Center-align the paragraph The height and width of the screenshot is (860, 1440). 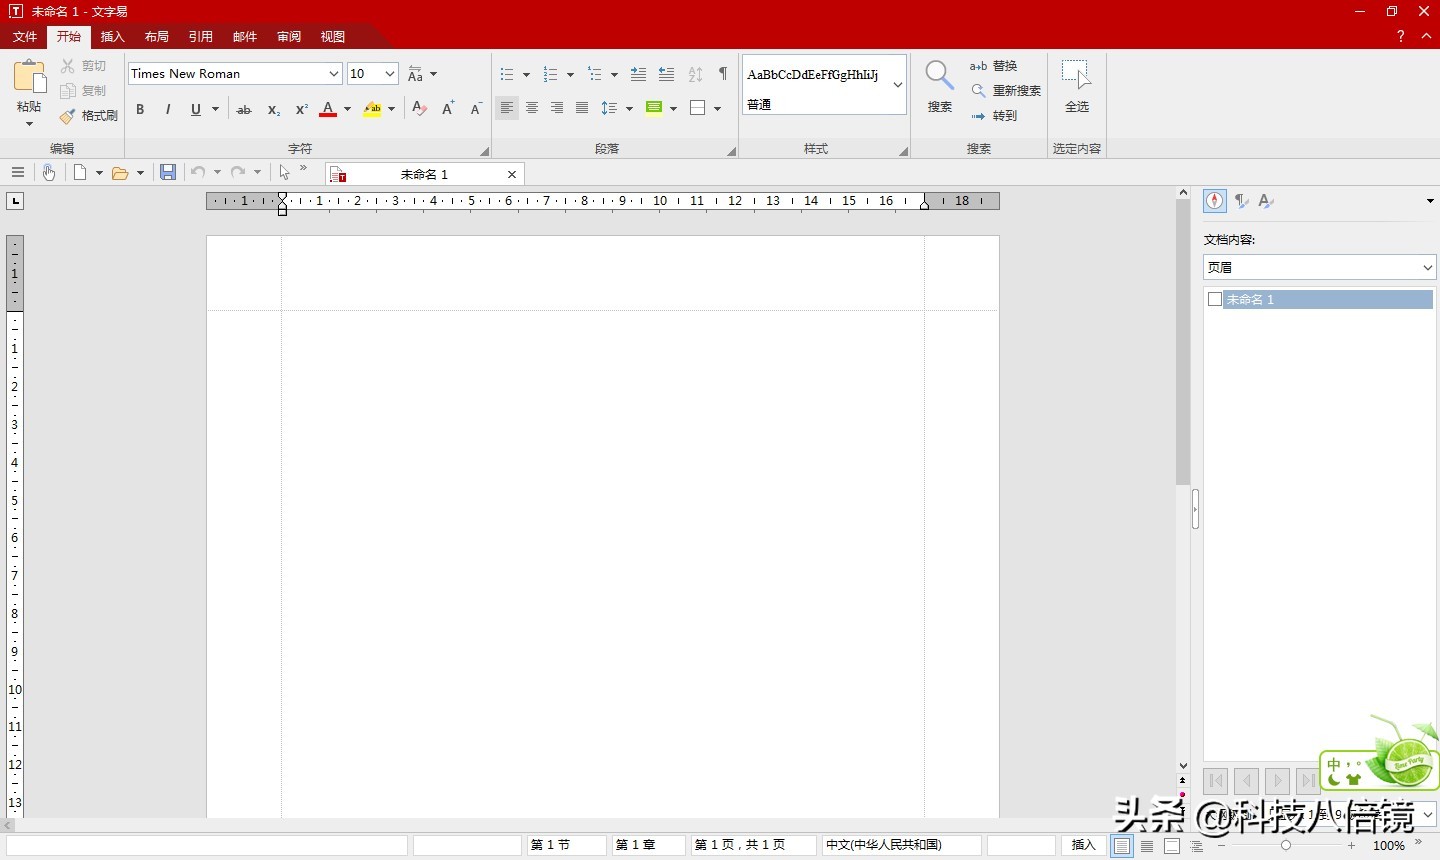532,108
